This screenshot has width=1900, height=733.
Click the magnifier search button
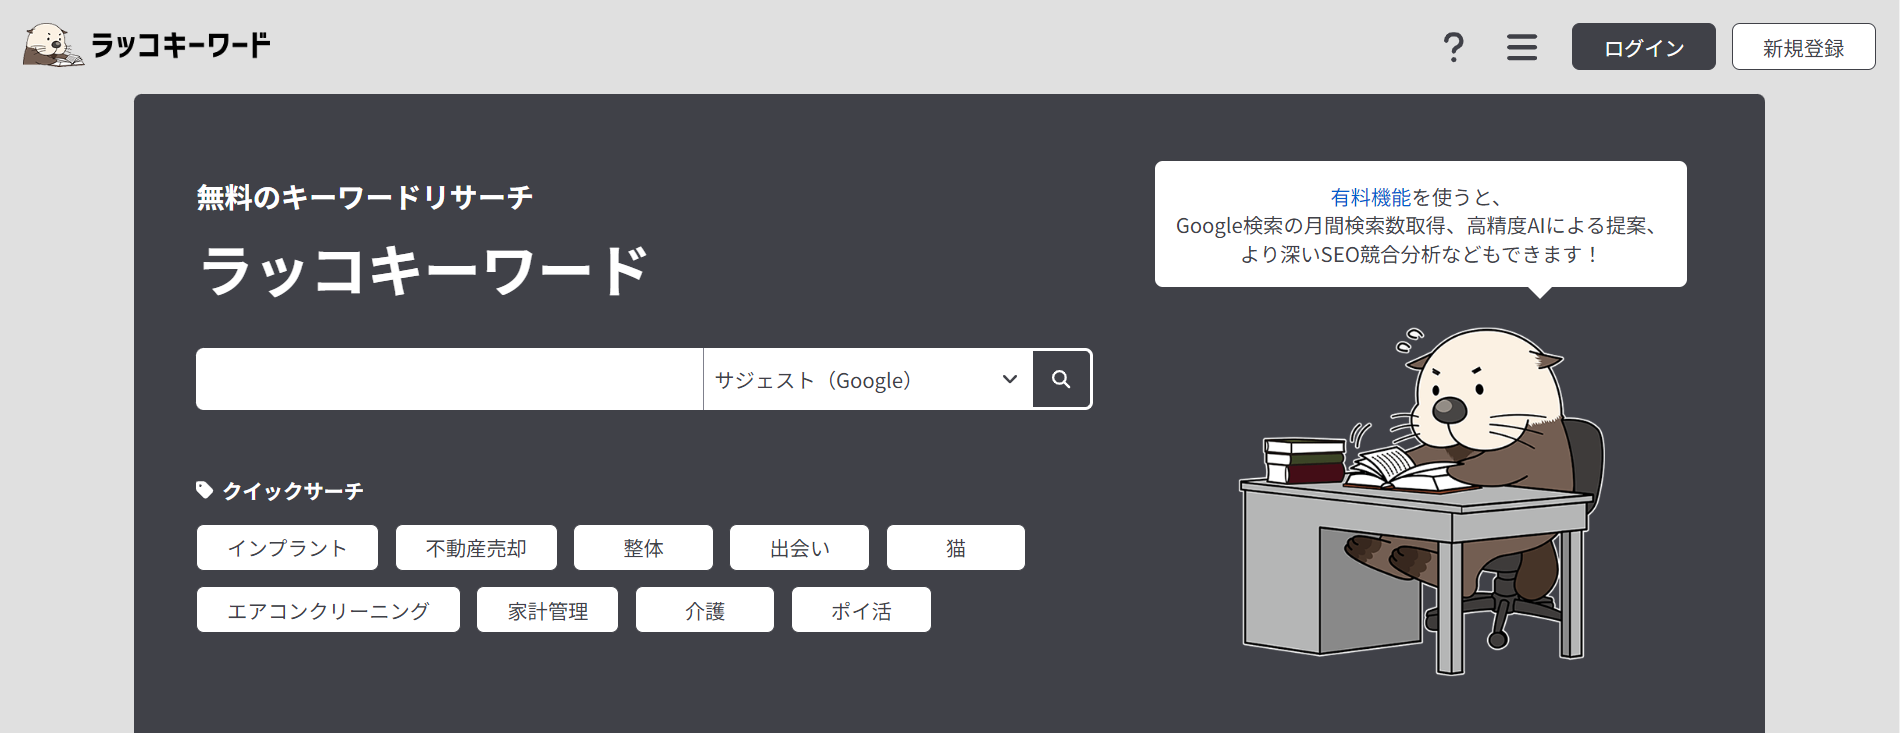(1061, 379)
